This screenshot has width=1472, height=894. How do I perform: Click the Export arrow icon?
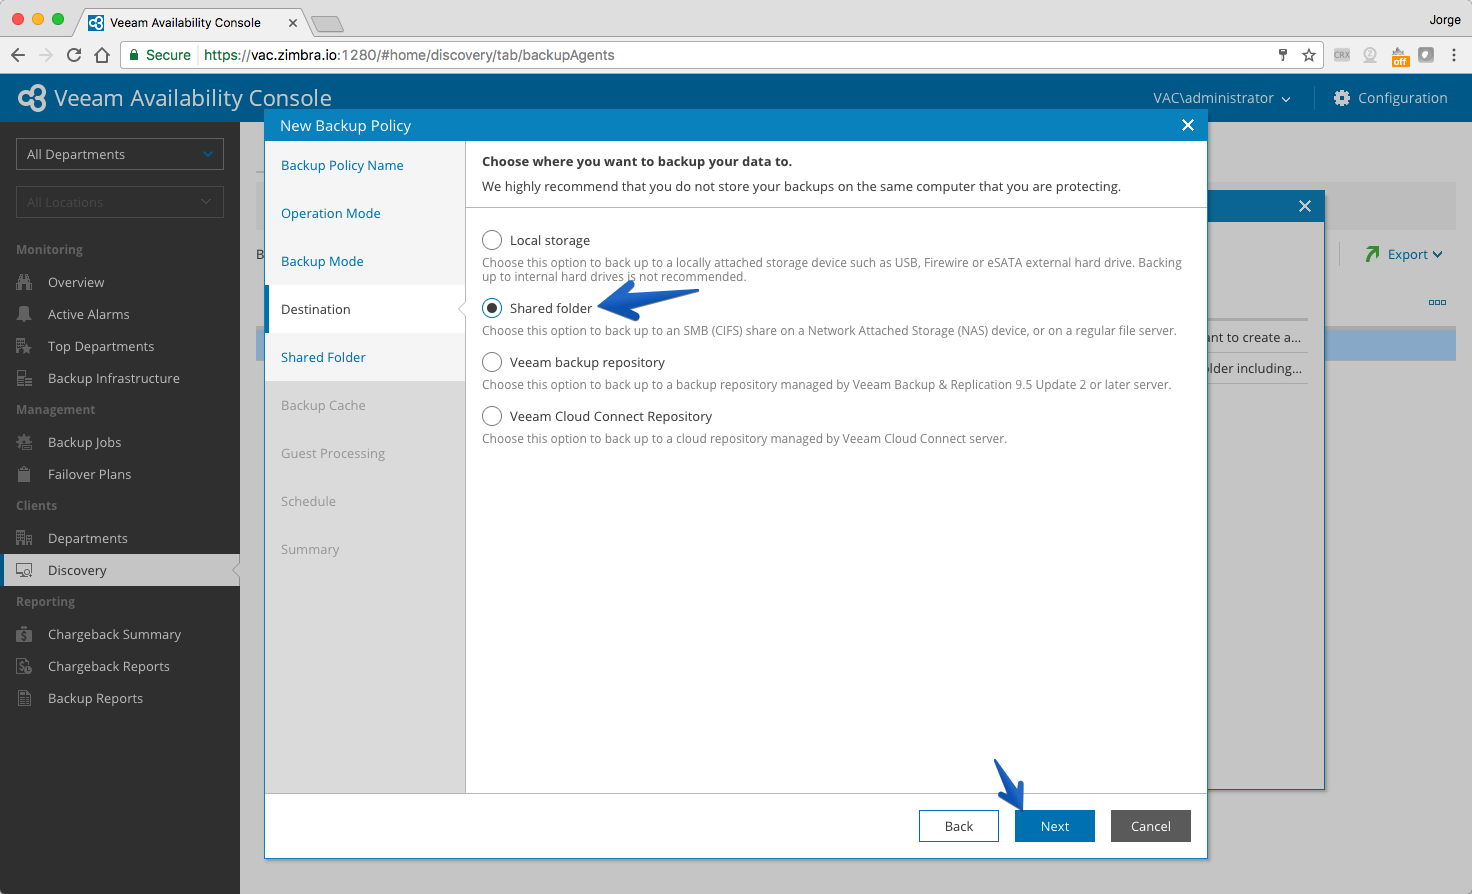pyautogui.click(x=1372, y=254)
